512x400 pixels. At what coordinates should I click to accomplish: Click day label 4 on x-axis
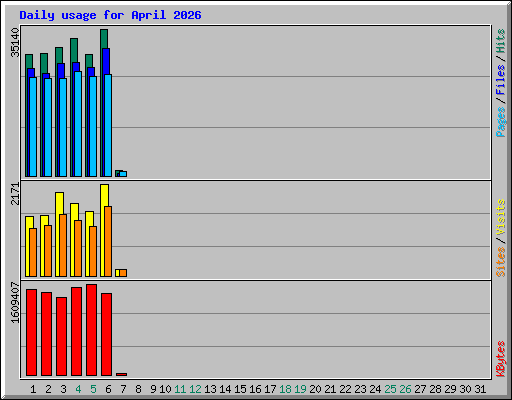[x=78, y=389]
